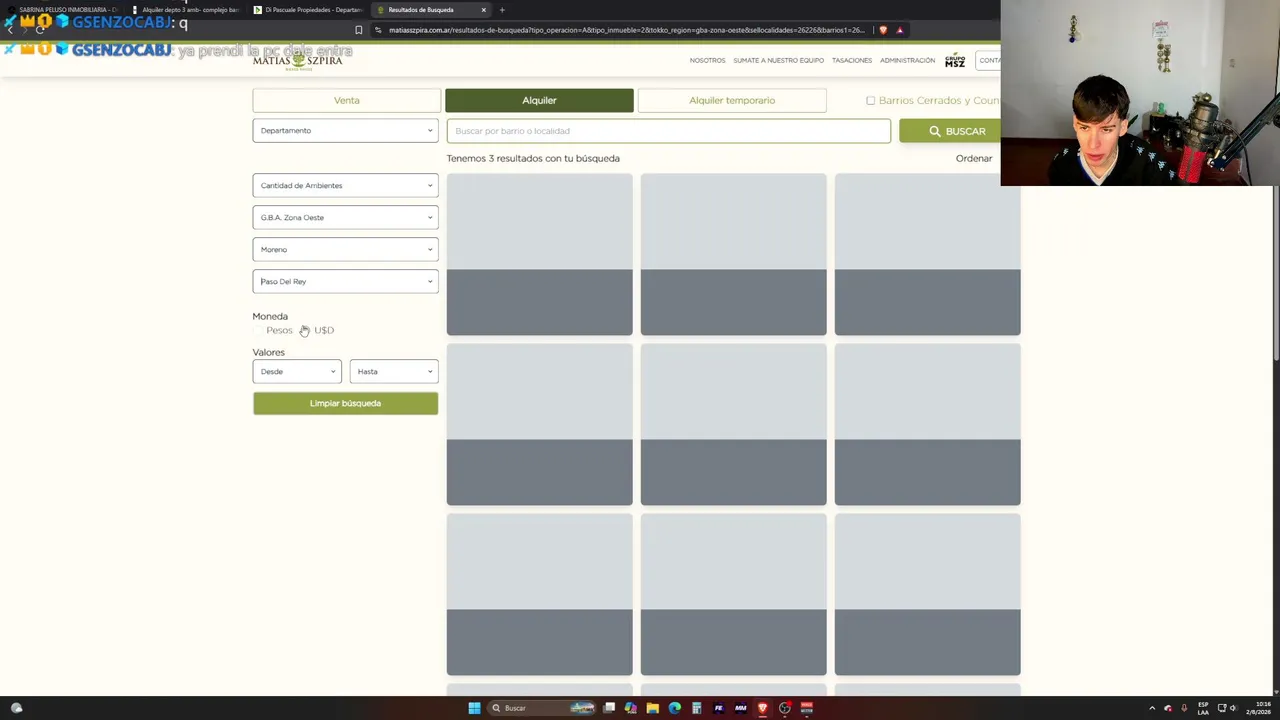Switch to Brave browser in the taskbar
This screenshot has width=1280, height=720.
click(x=762, y=708)
